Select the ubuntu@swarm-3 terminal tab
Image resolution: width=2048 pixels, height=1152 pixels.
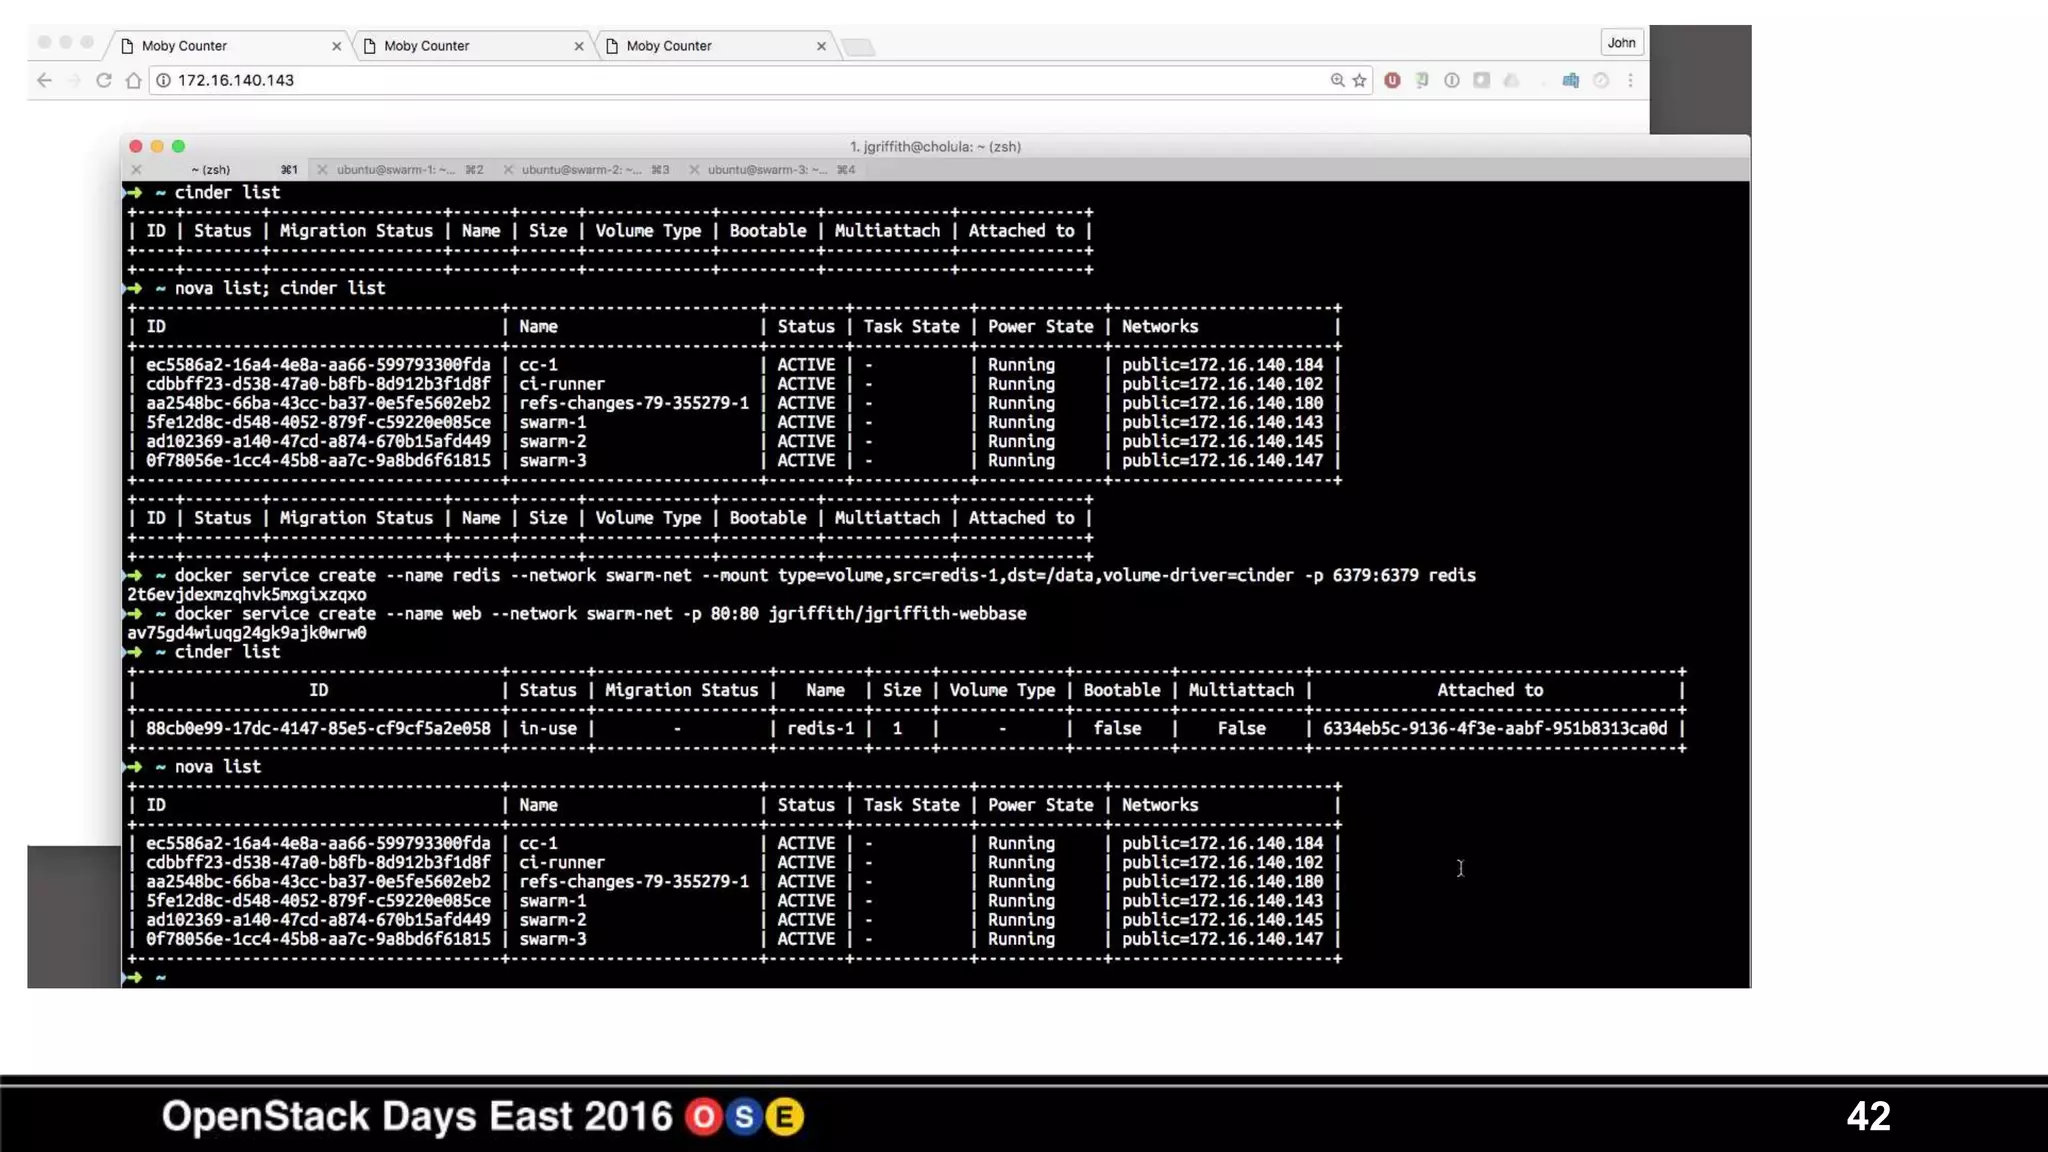point(767,170)
